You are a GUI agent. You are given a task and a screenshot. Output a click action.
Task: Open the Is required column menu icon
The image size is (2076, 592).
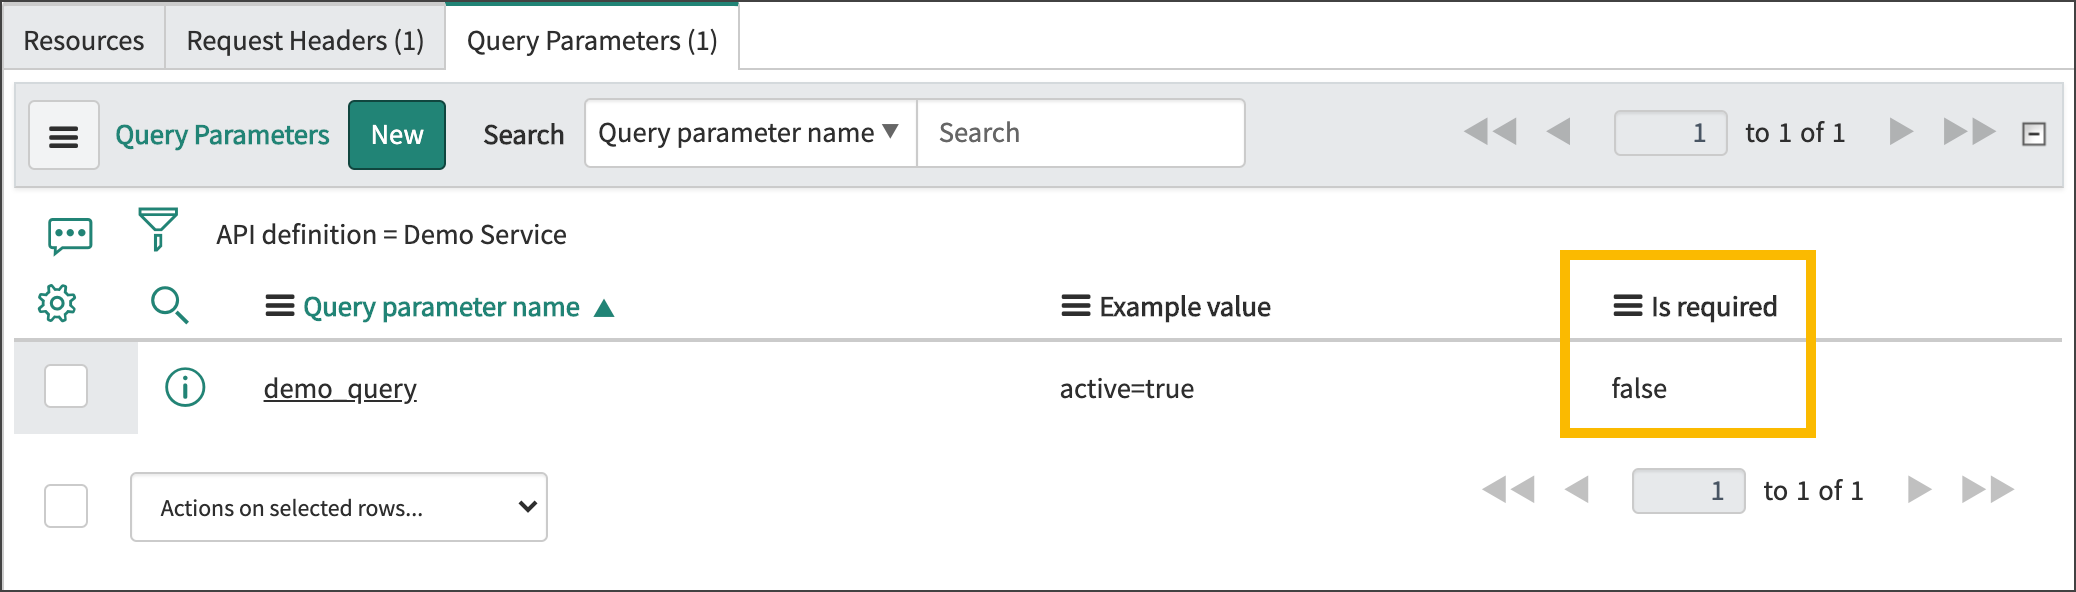1626,306
